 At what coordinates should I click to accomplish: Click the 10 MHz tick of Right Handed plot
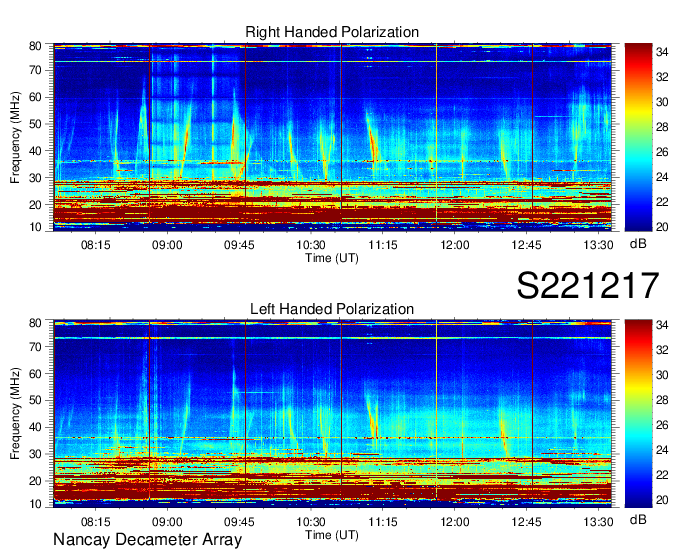[35, 227]
